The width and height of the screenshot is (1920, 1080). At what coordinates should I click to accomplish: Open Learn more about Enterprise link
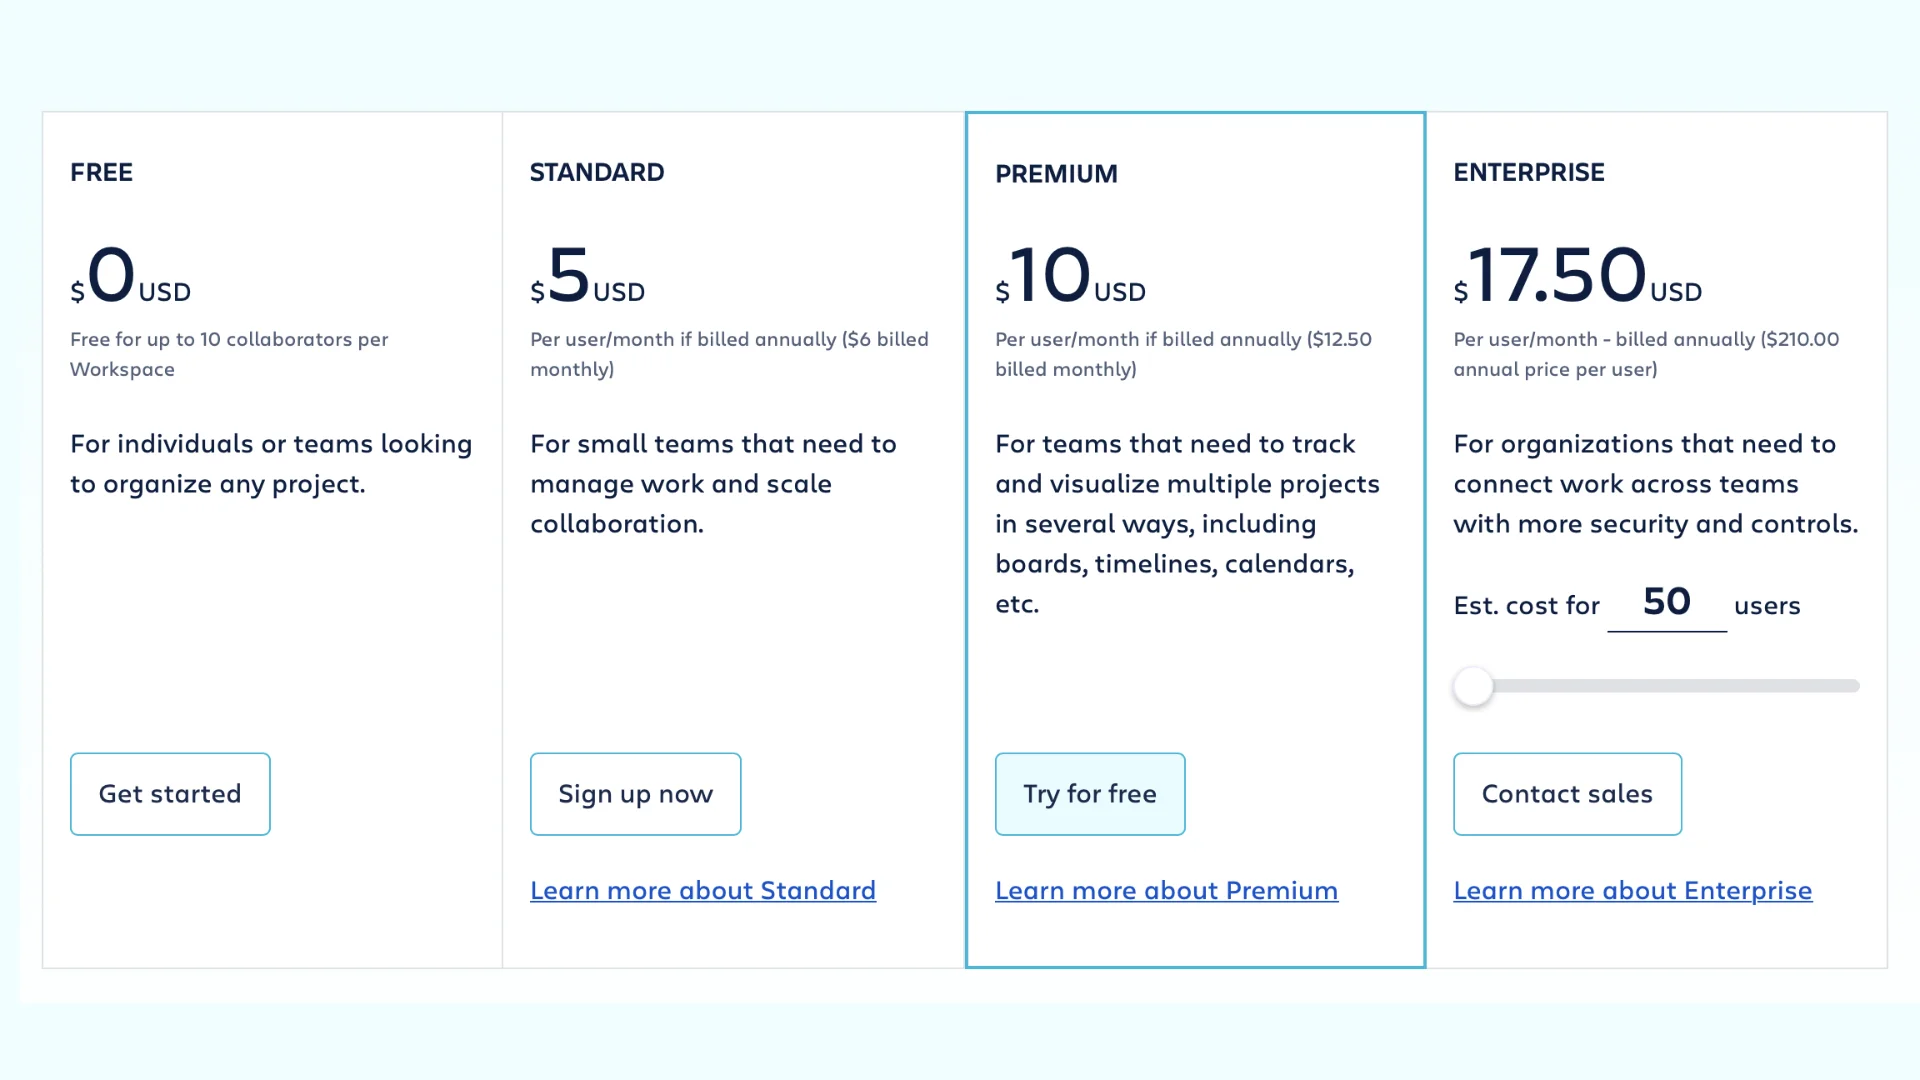point(1632,890)
